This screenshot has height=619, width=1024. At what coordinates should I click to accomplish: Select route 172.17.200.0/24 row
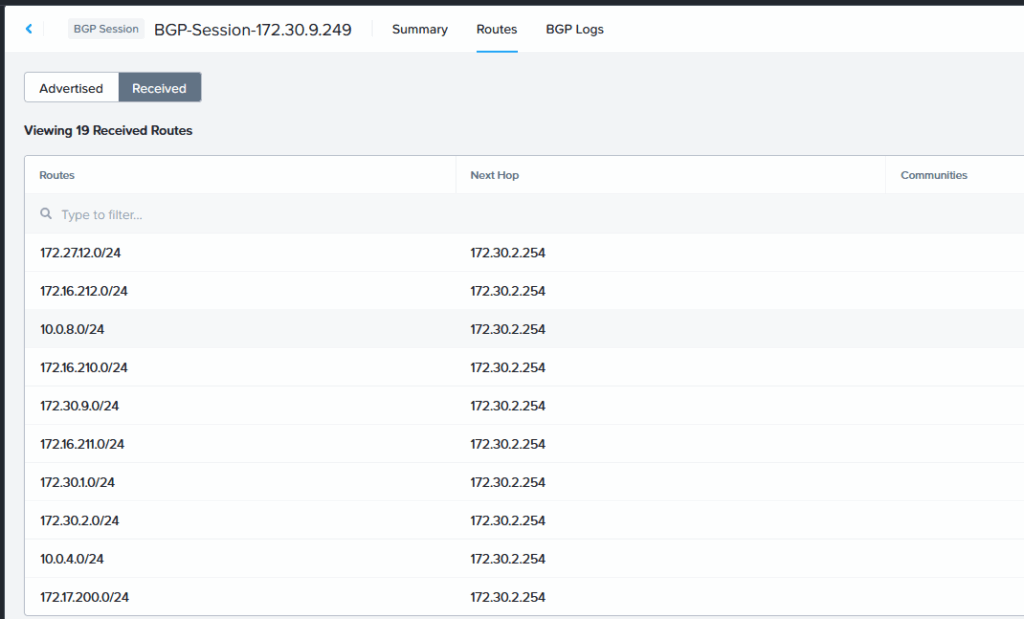(84, 597)
